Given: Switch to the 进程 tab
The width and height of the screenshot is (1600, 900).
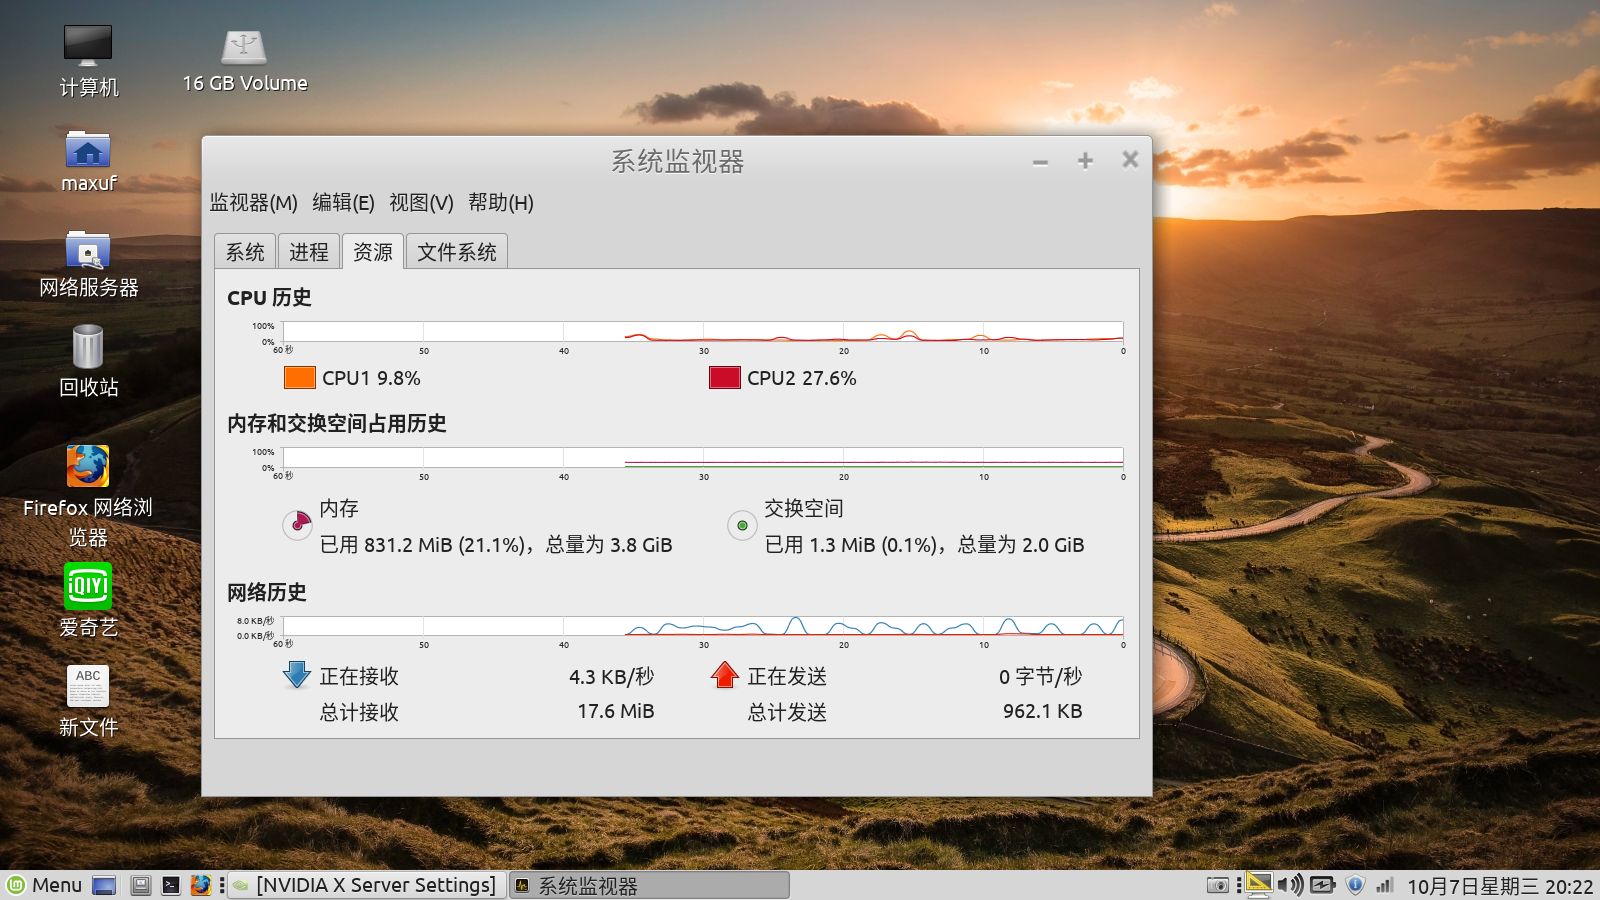Looking at the screenshot, I should [310, 252].
